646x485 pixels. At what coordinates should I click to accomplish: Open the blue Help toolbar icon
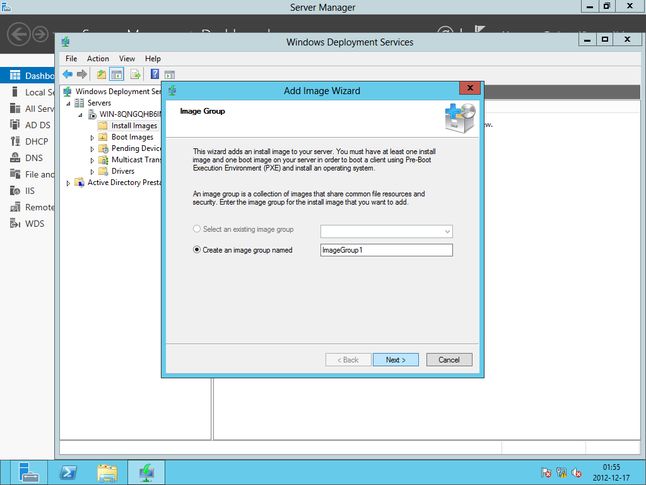pos(154,74)
